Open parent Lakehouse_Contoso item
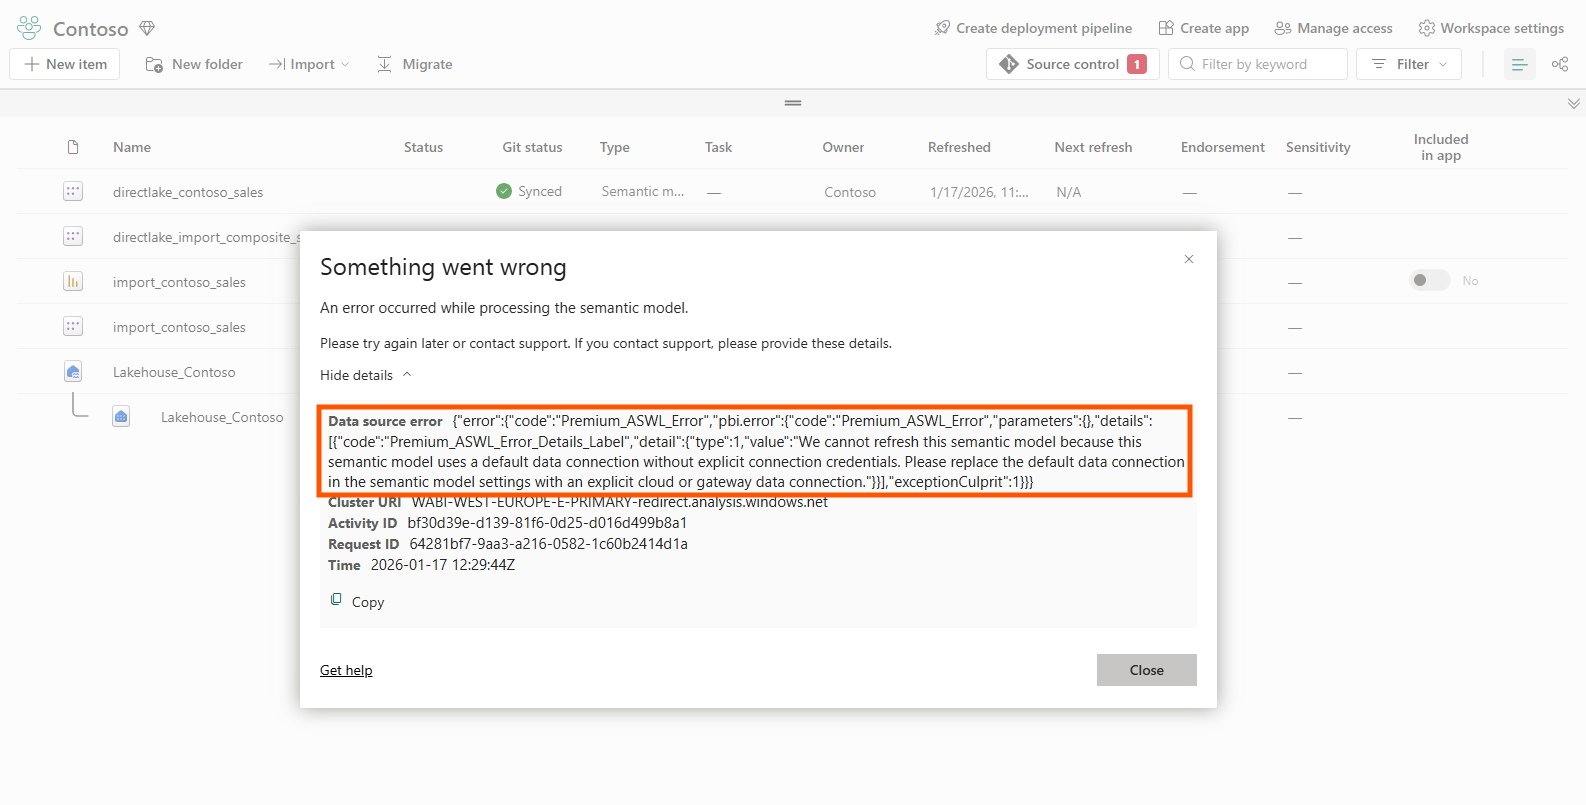 pyautogui.click(x=174, y=372)
